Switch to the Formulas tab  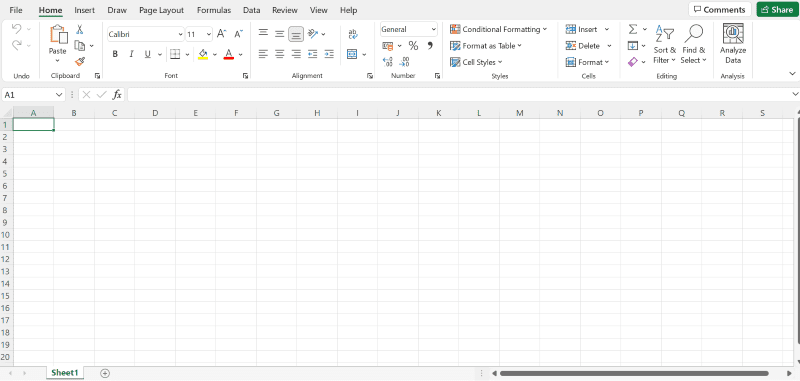point(214,10)
